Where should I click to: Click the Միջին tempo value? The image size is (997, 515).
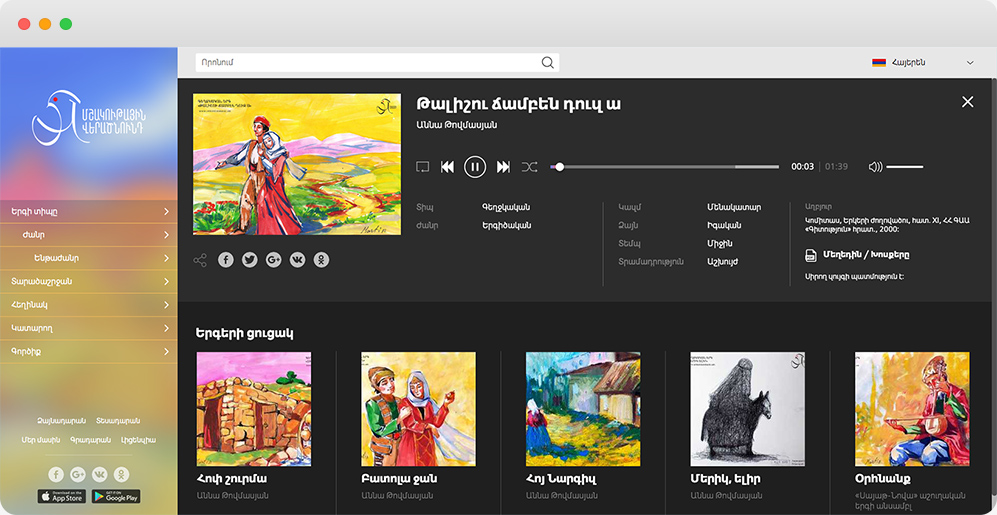pos(719,244)
